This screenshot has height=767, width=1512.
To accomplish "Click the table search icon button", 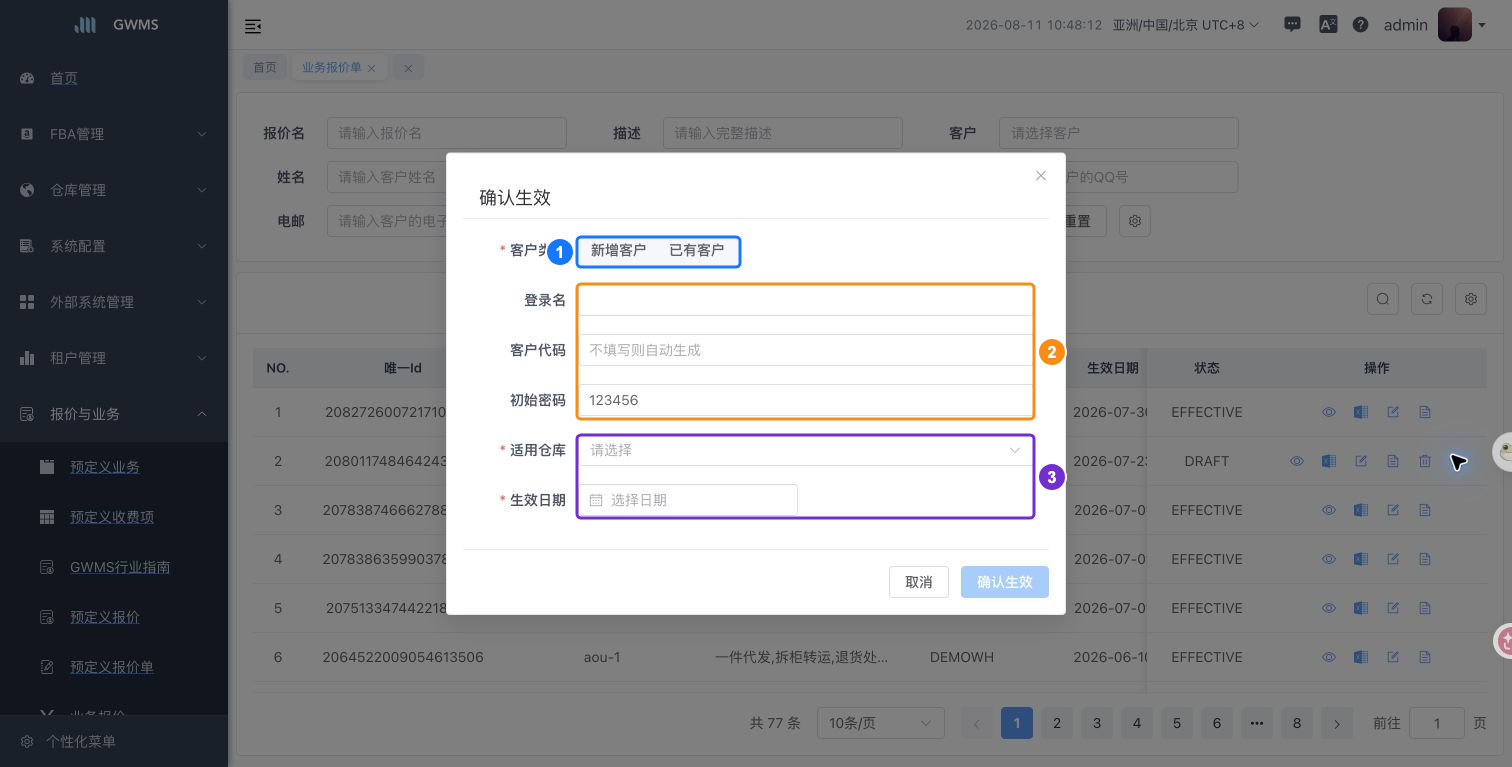I will pos(1383,298).
